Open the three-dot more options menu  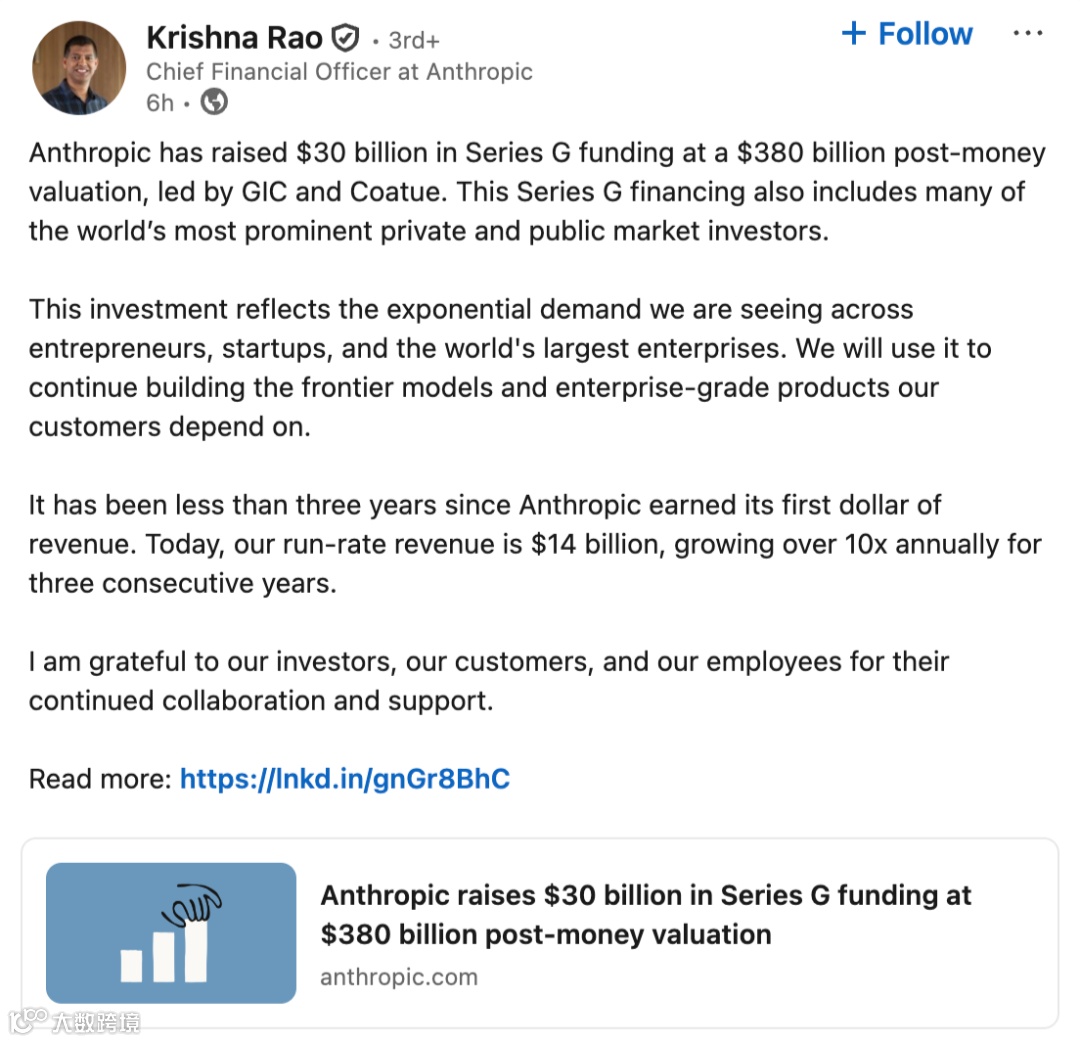tap(1028, 34)
